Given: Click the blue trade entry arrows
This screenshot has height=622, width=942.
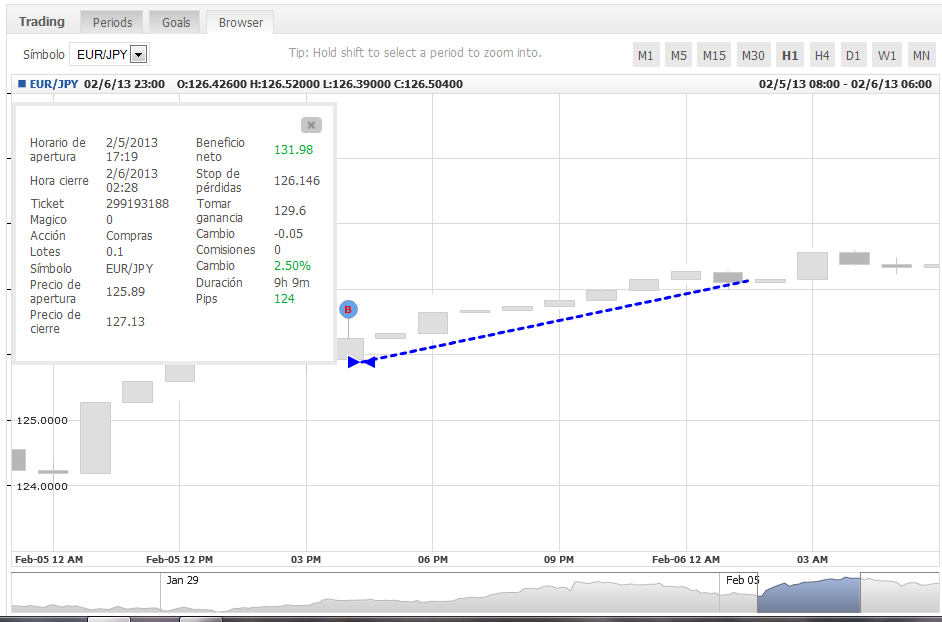Looking at the screenshot, I should [362, 362].
